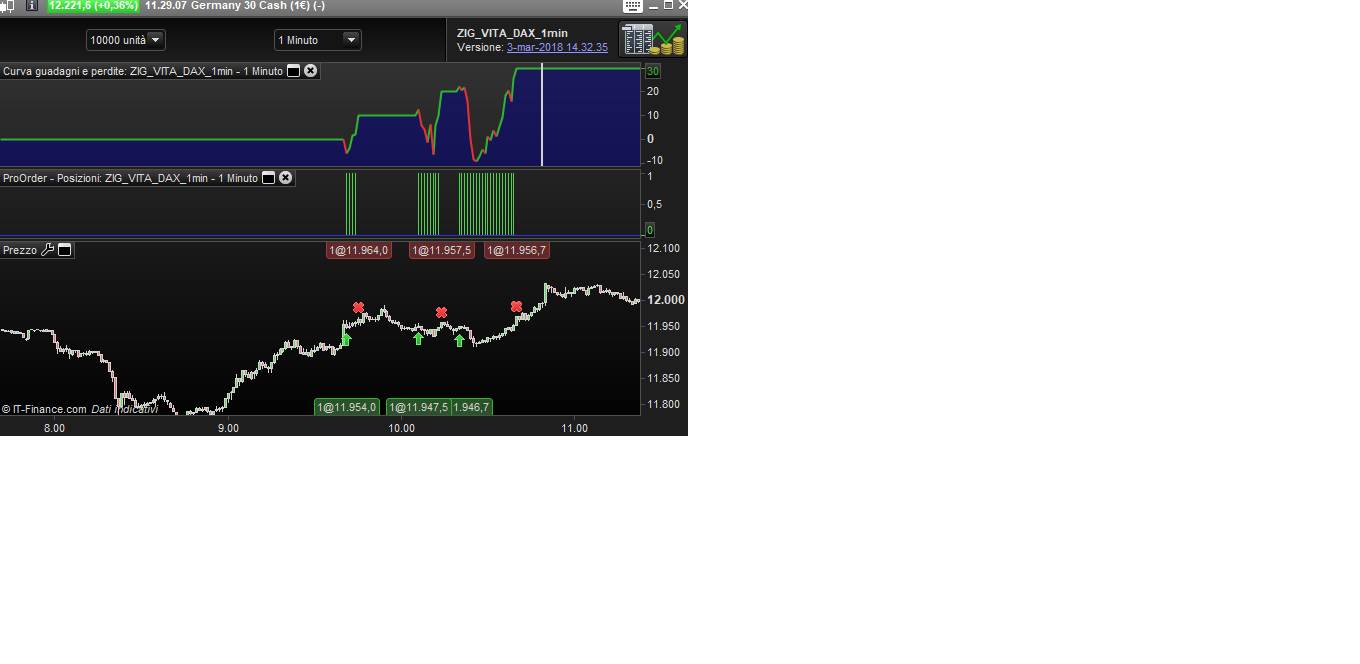
Task: Open version link 3-mar-2018 14.32.35
Action: (557, 47)
